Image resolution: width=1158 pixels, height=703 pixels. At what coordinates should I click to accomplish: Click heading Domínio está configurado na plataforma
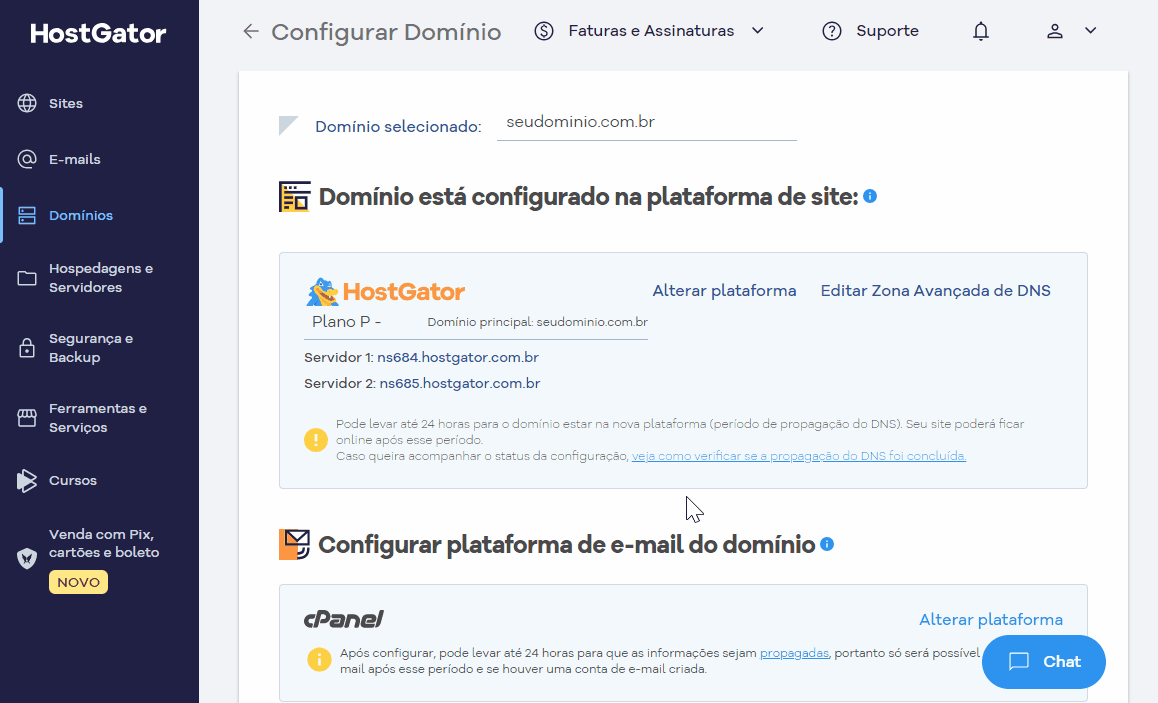point(589,197)
